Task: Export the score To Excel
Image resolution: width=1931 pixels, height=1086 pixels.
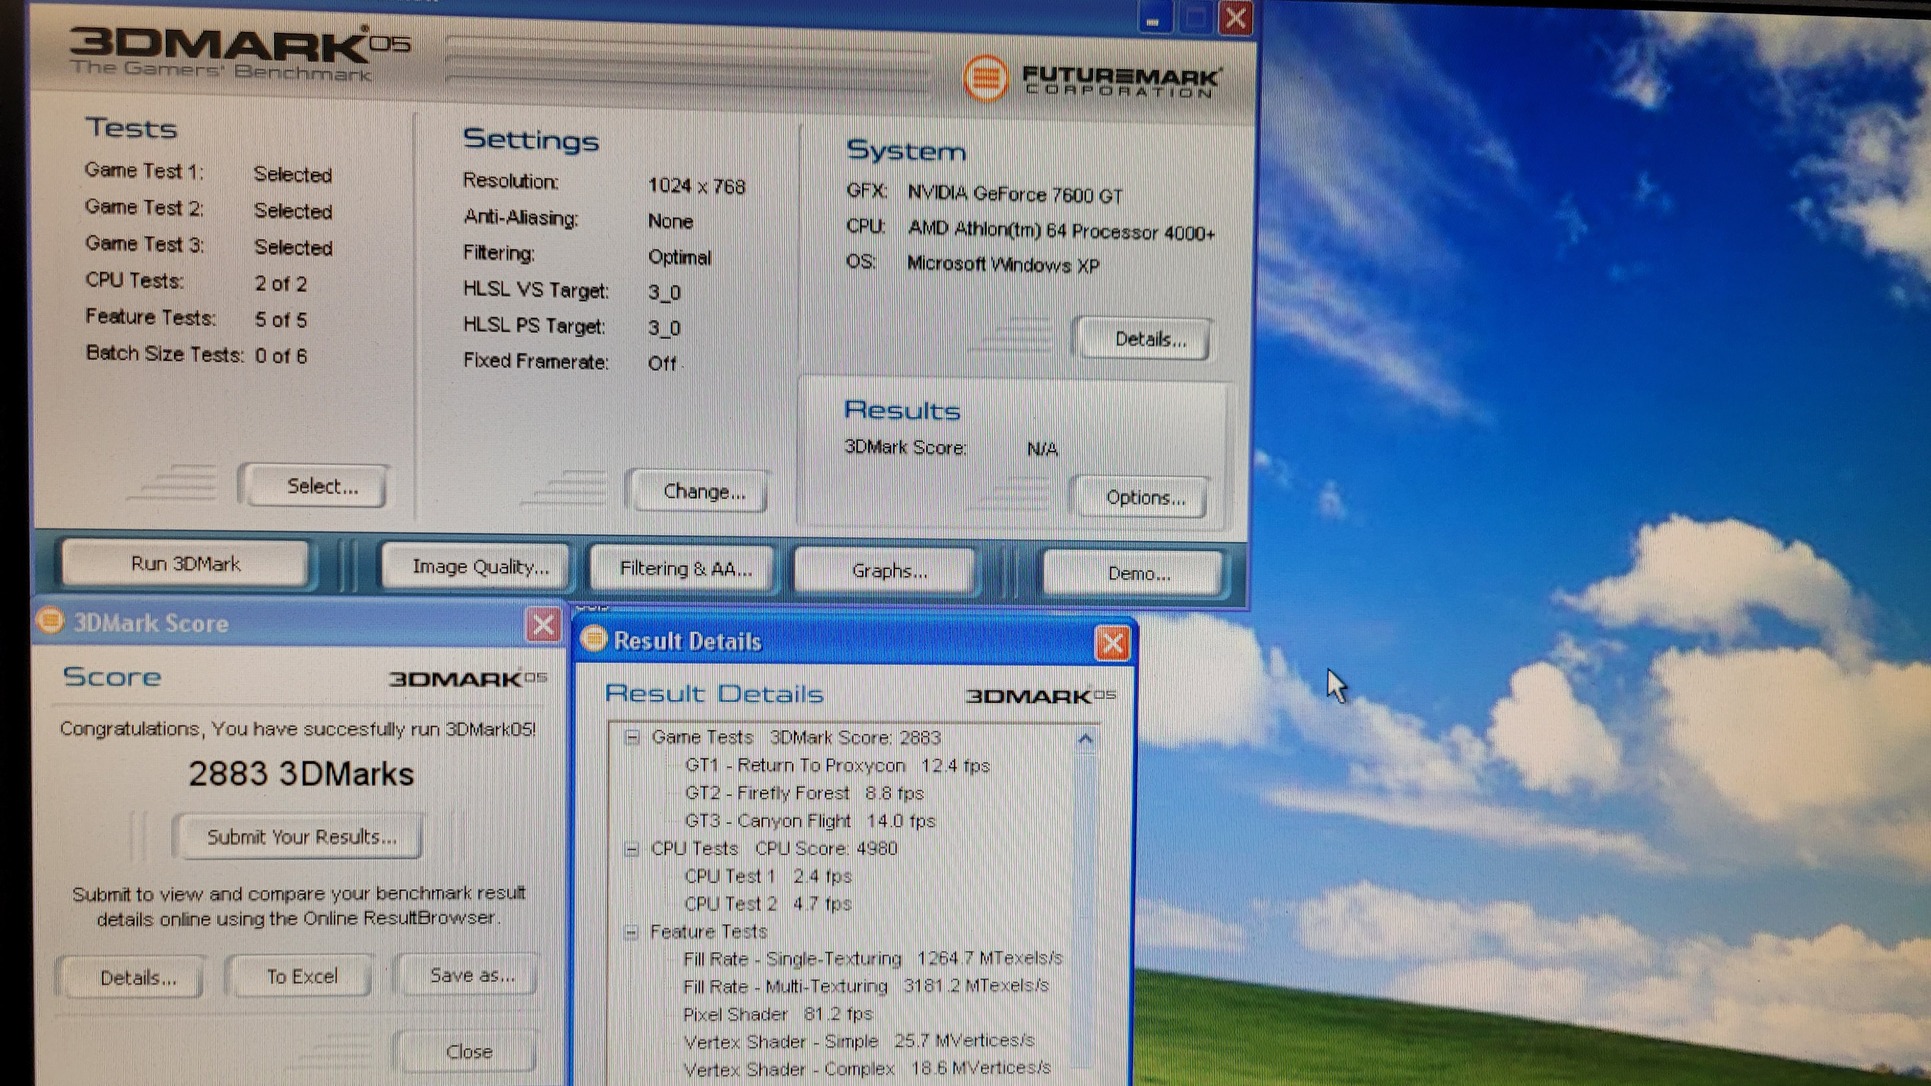Action: click(301, 976)
